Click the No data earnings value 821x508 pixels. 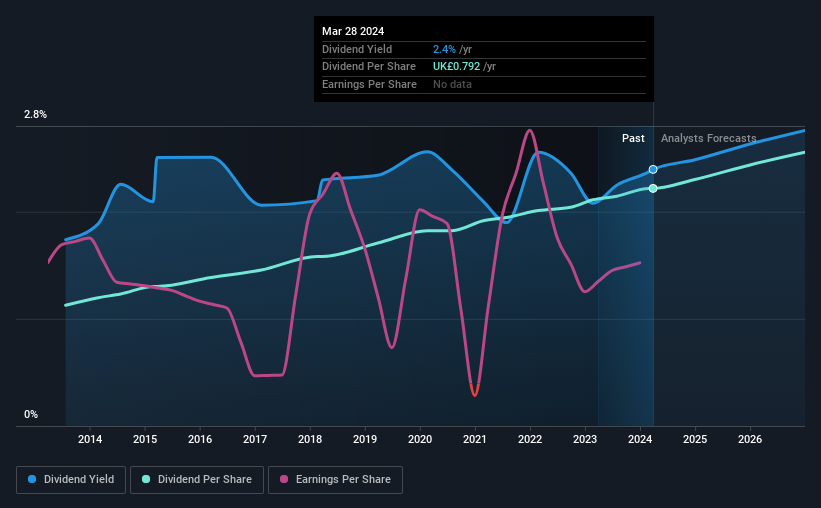click(x=452, y=84)
